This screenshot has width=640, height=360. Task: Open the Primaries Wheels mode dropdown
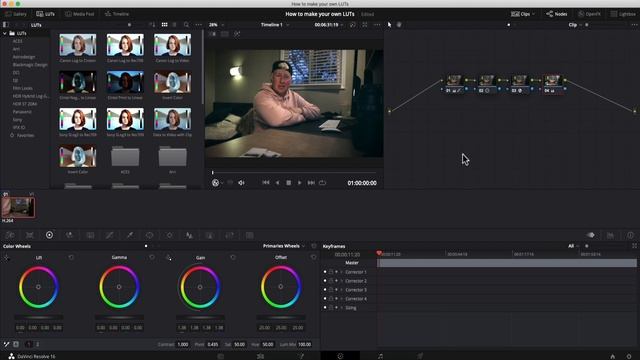(284, 246)
